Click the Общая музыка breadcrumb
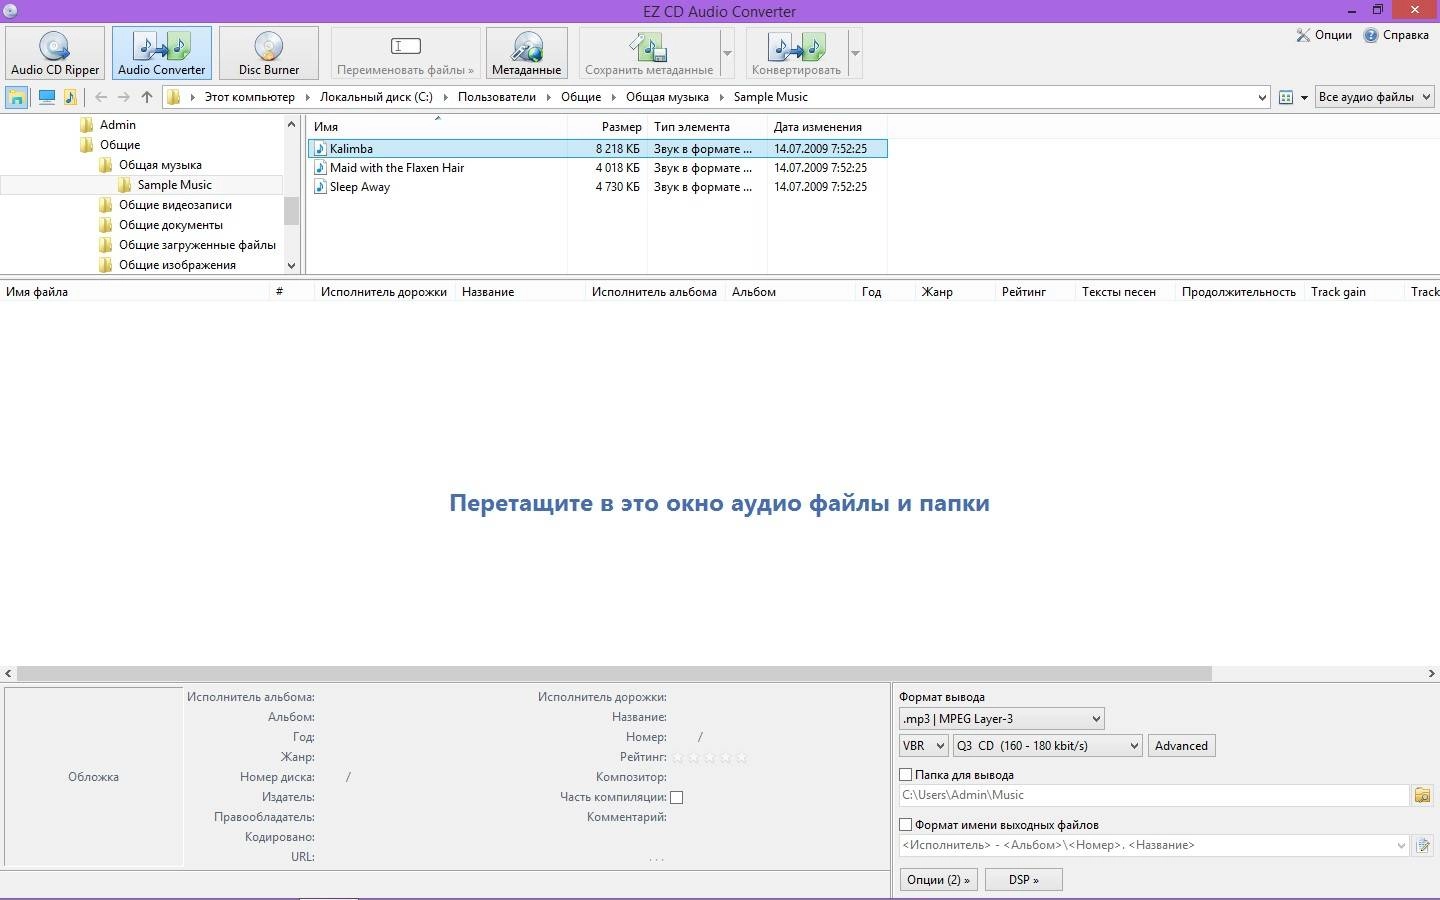 667,97
